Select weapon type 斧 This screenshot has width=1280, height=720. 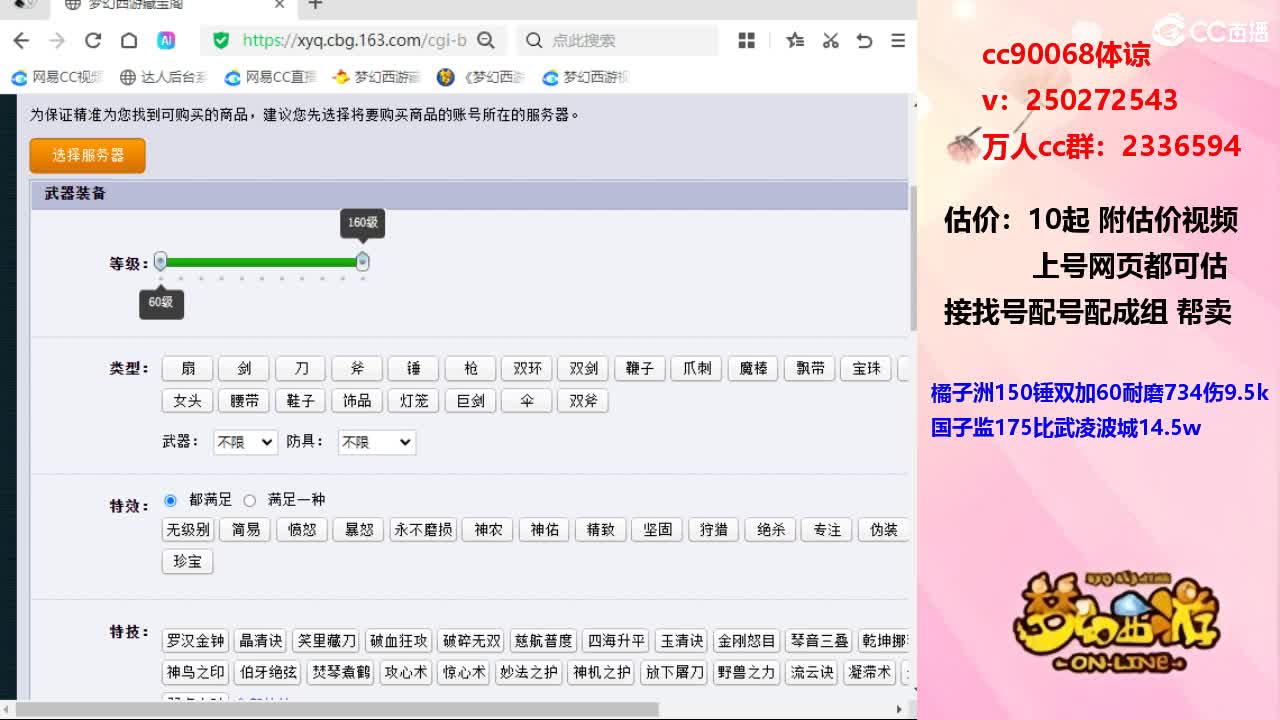pos(357,369)
